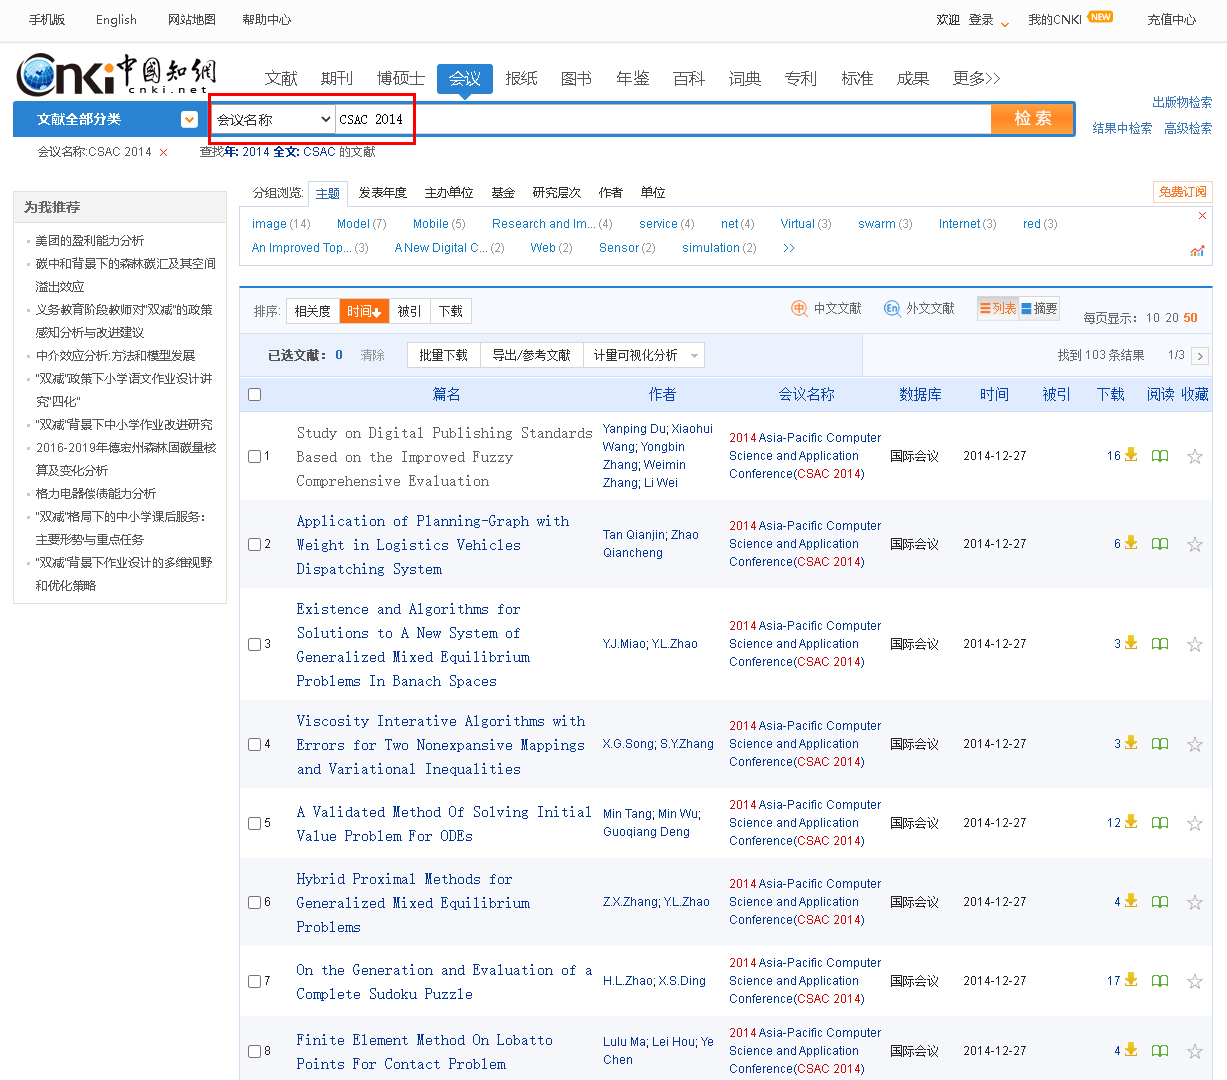Download the Viscosity Interative Algorithms paper
Viewport: 1227px width, 1080px height.
click(1131, 743)
